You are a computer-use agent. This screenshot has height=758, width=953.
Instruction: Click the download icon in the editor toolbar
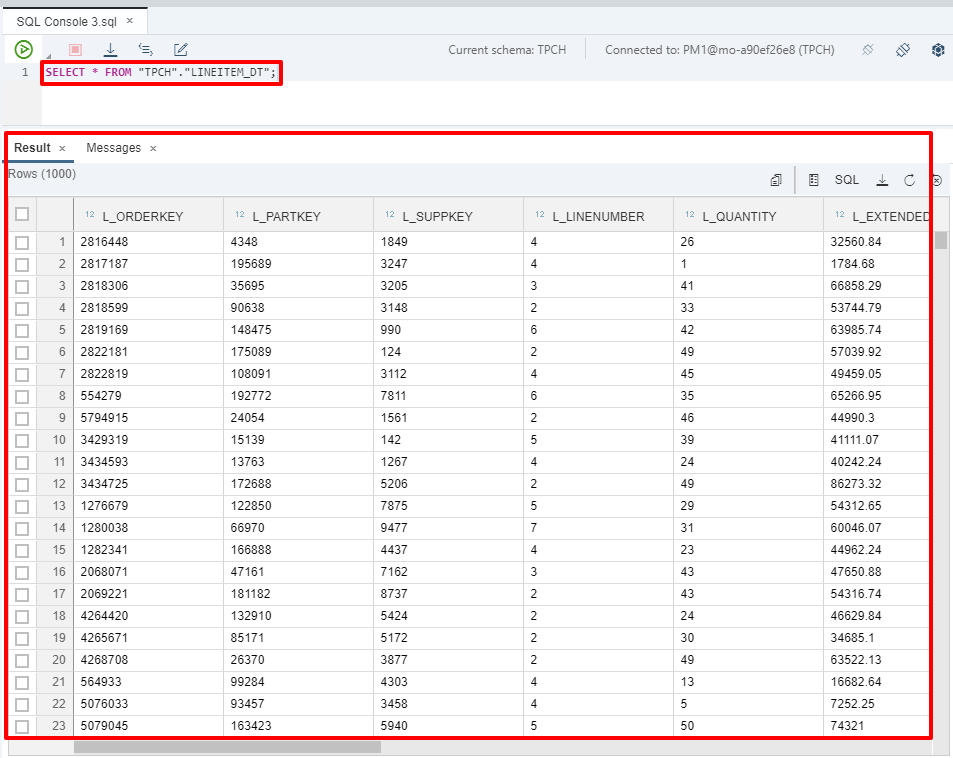click(x=111, y=50)
